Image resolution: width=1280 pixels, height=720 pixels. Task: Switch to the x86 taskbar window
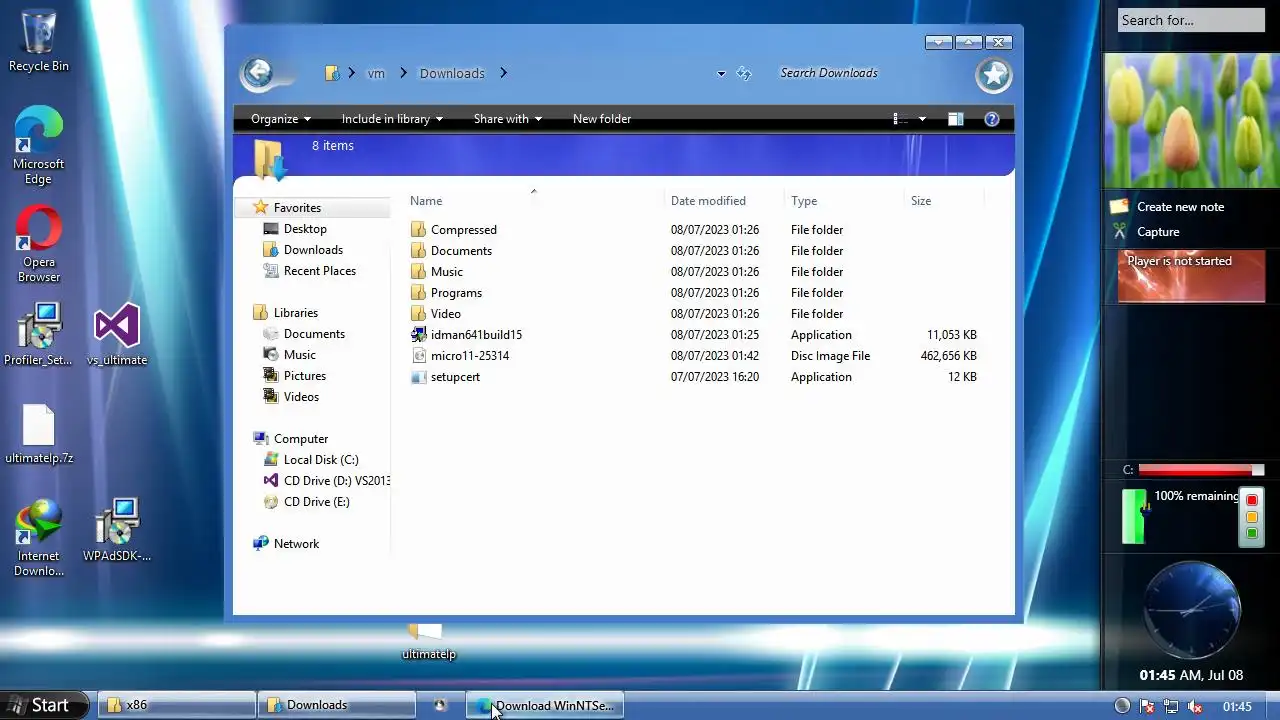tap(176, 705)
